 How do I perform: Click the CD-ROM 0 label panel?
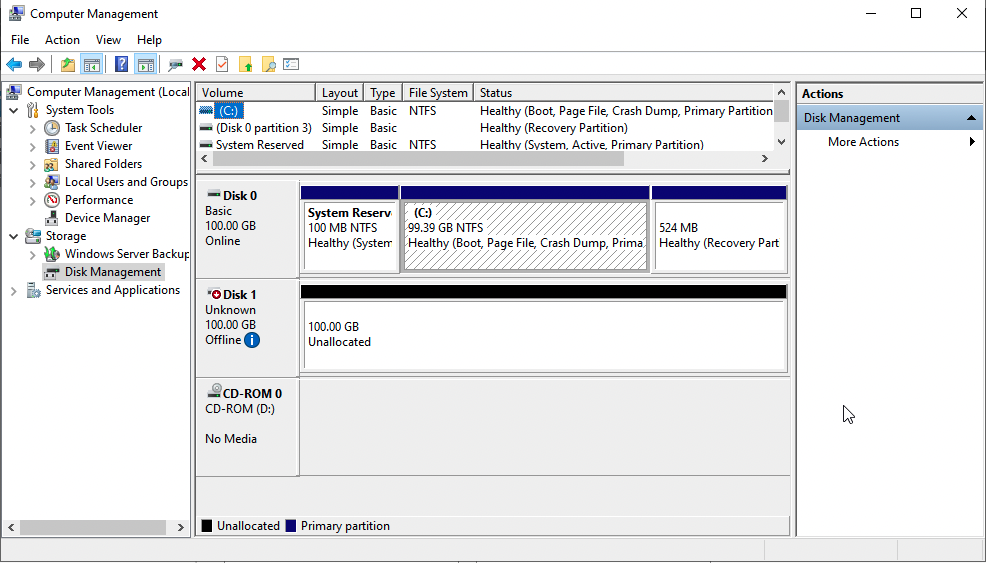247,426
